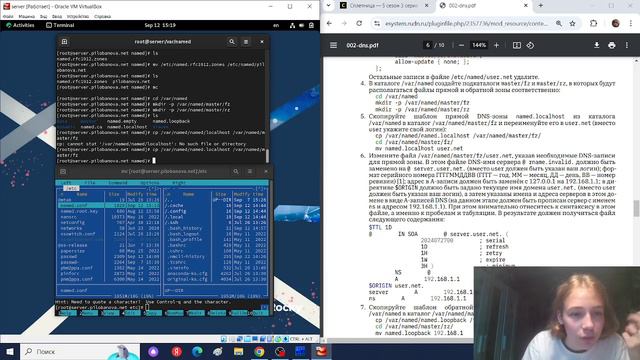Open Chrome profile avatar
The height and width of the screenshot is (360, 640).
(616, 24)
